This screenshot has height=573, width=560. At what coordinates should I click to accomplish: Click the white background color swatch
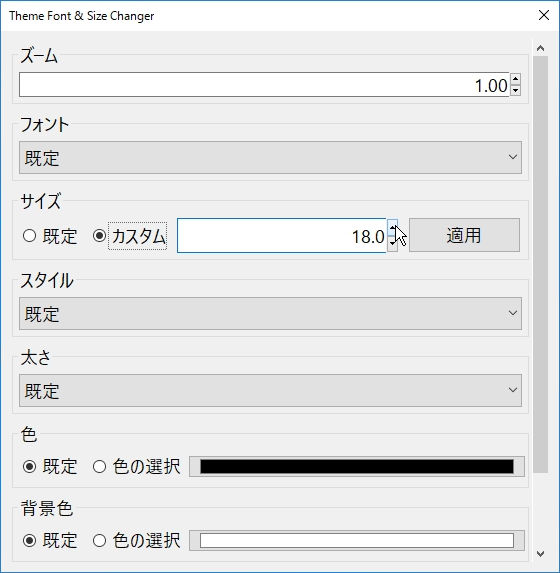(x=357, y=540)
